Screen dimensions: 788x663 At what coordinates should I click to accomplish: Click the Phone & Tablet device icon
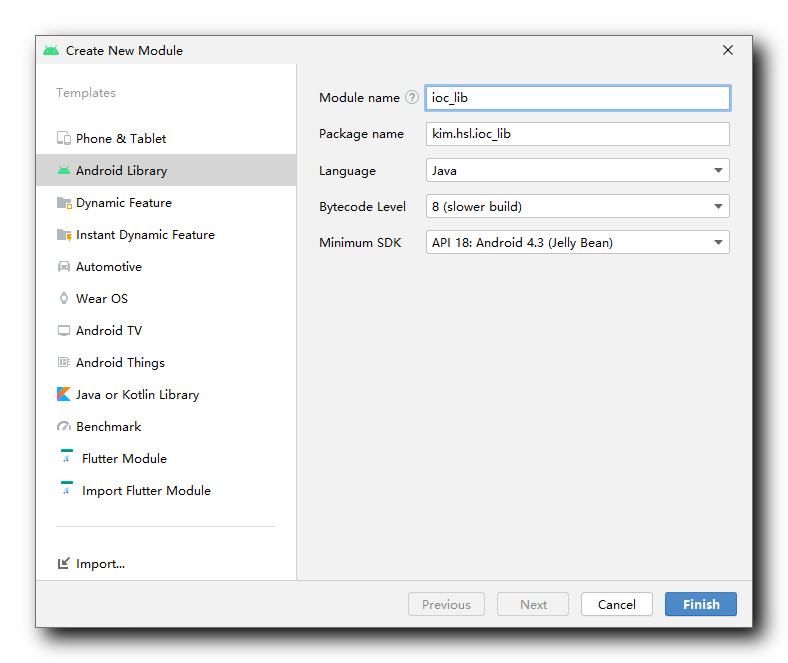click(x=64, y=138)
